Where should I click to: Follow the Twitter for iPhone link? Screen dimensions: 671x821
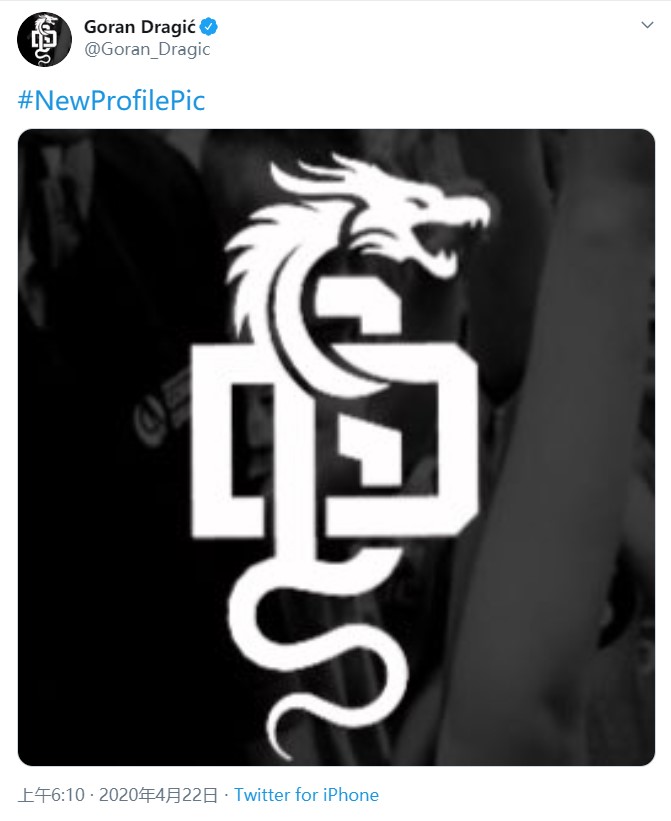point(306,795)
